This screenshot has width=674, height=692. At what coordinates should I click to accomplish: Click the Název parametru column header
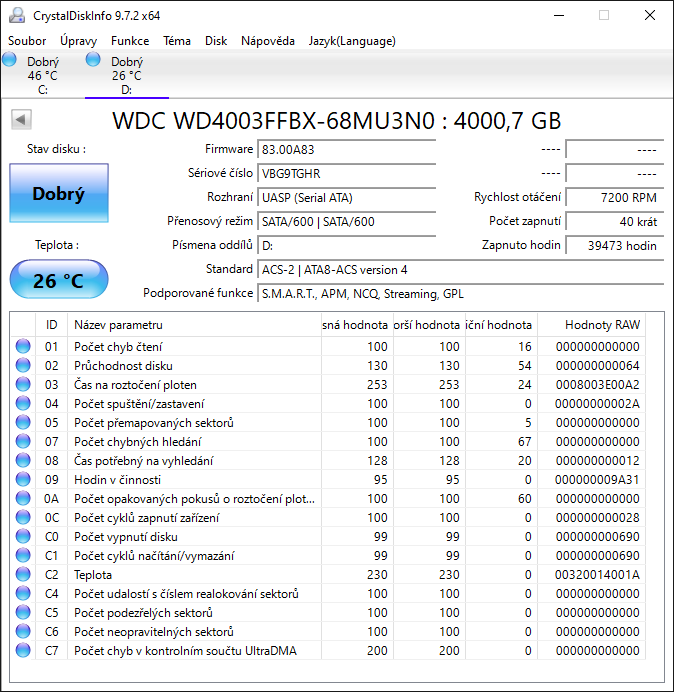(194, 325)
